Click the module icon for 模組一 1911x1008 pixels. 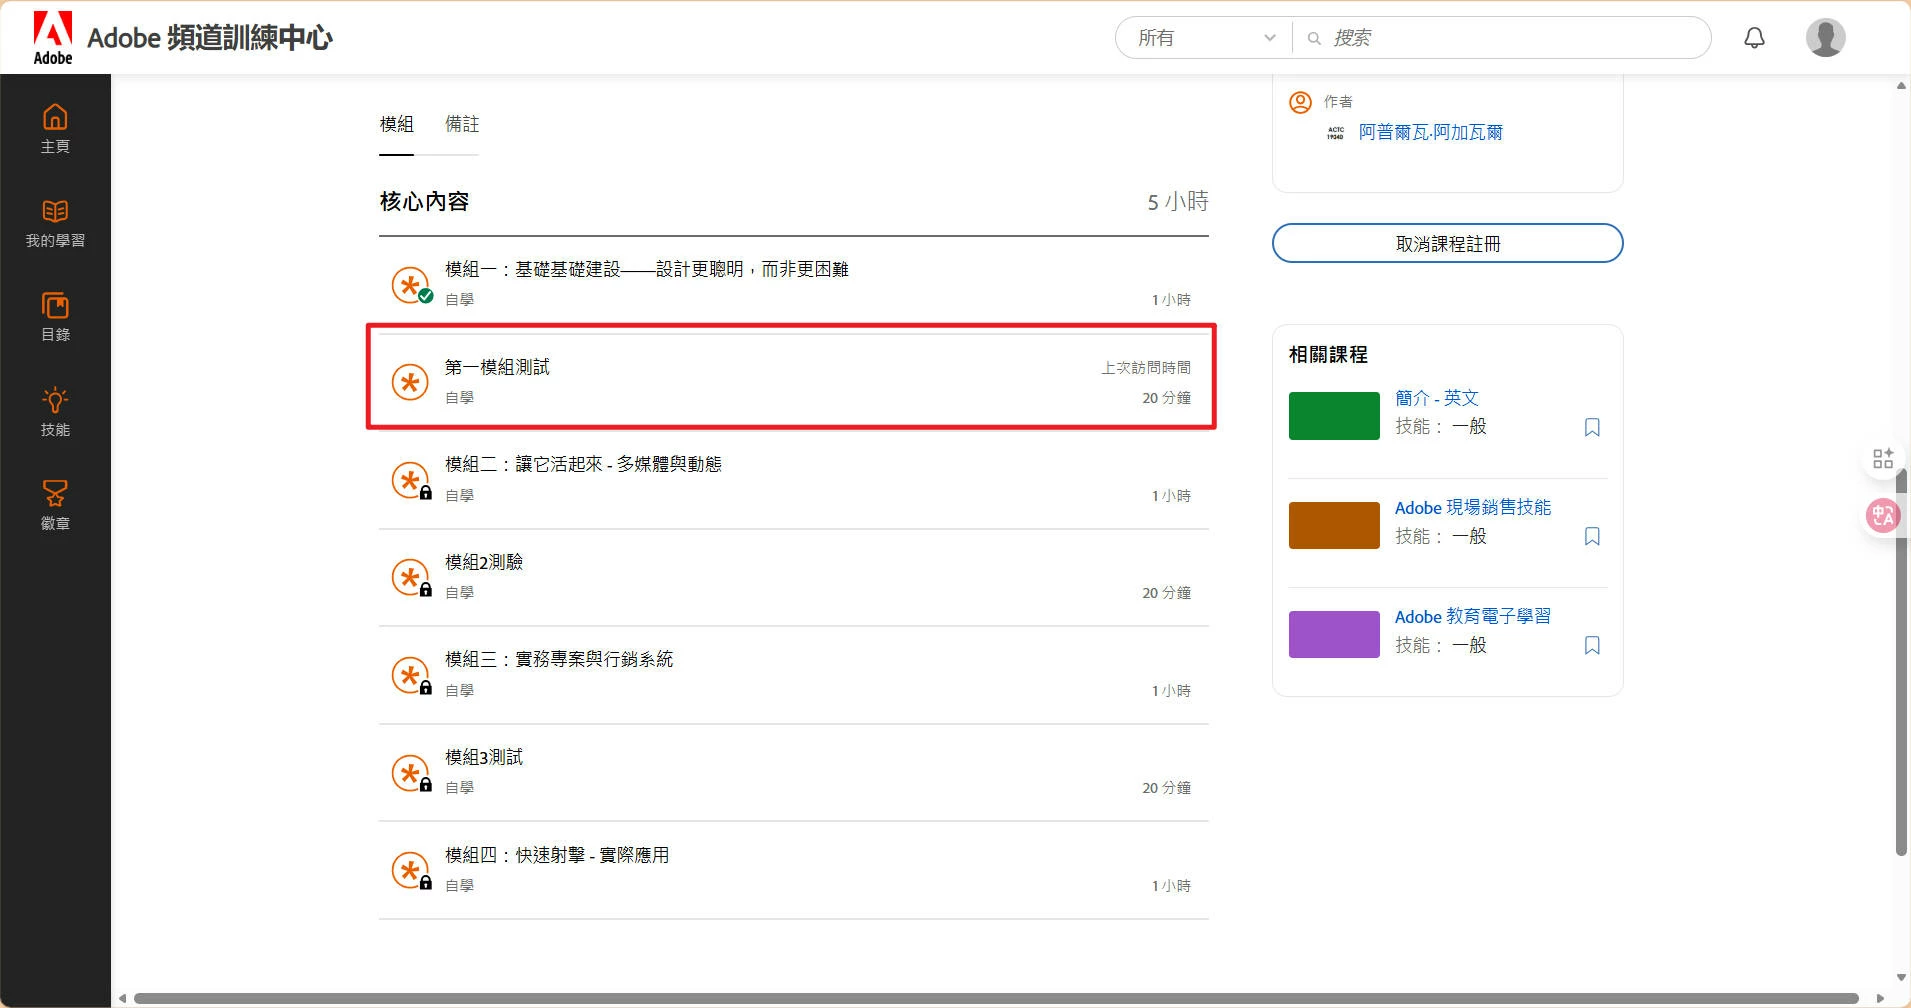[x=411, y=285]
